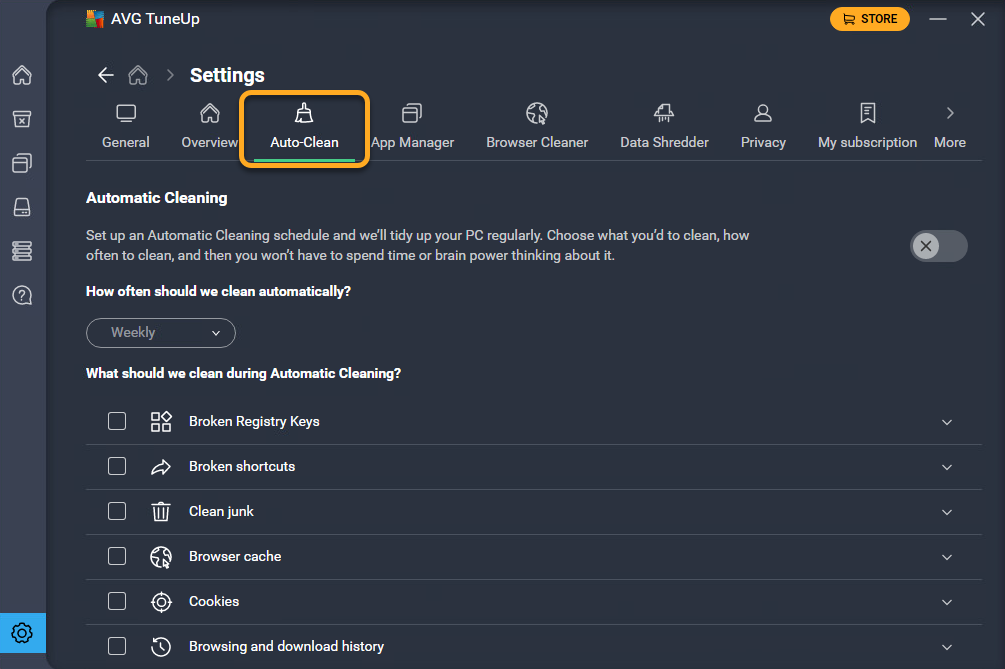Click the back arrow beside Settings
Image resolution: width=1005 pixels, height=669 pixels.
pos(105,75)
